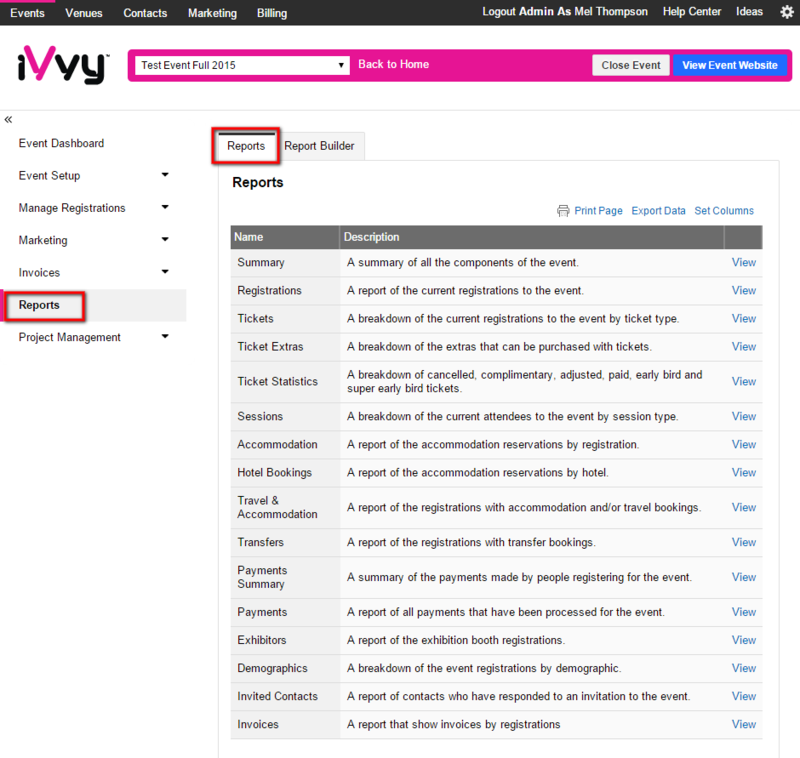View the Invited Contacts report
This screenshot has height=758, width=800.
click(x=743, y=696)
